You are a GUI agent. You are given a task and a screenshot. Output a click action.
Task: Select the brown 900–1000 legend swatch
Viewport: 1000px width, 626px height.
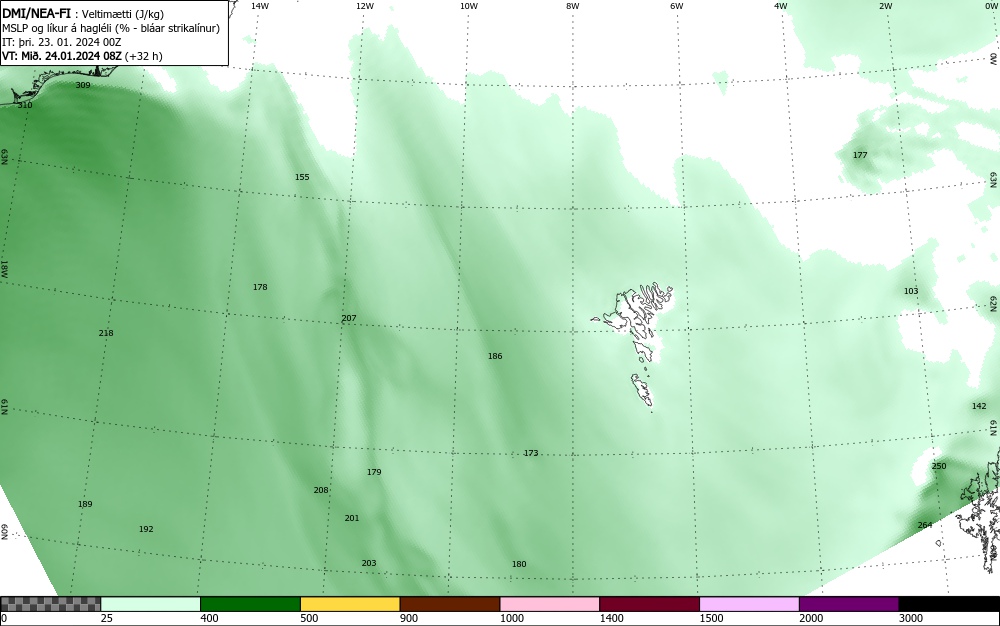450,604
